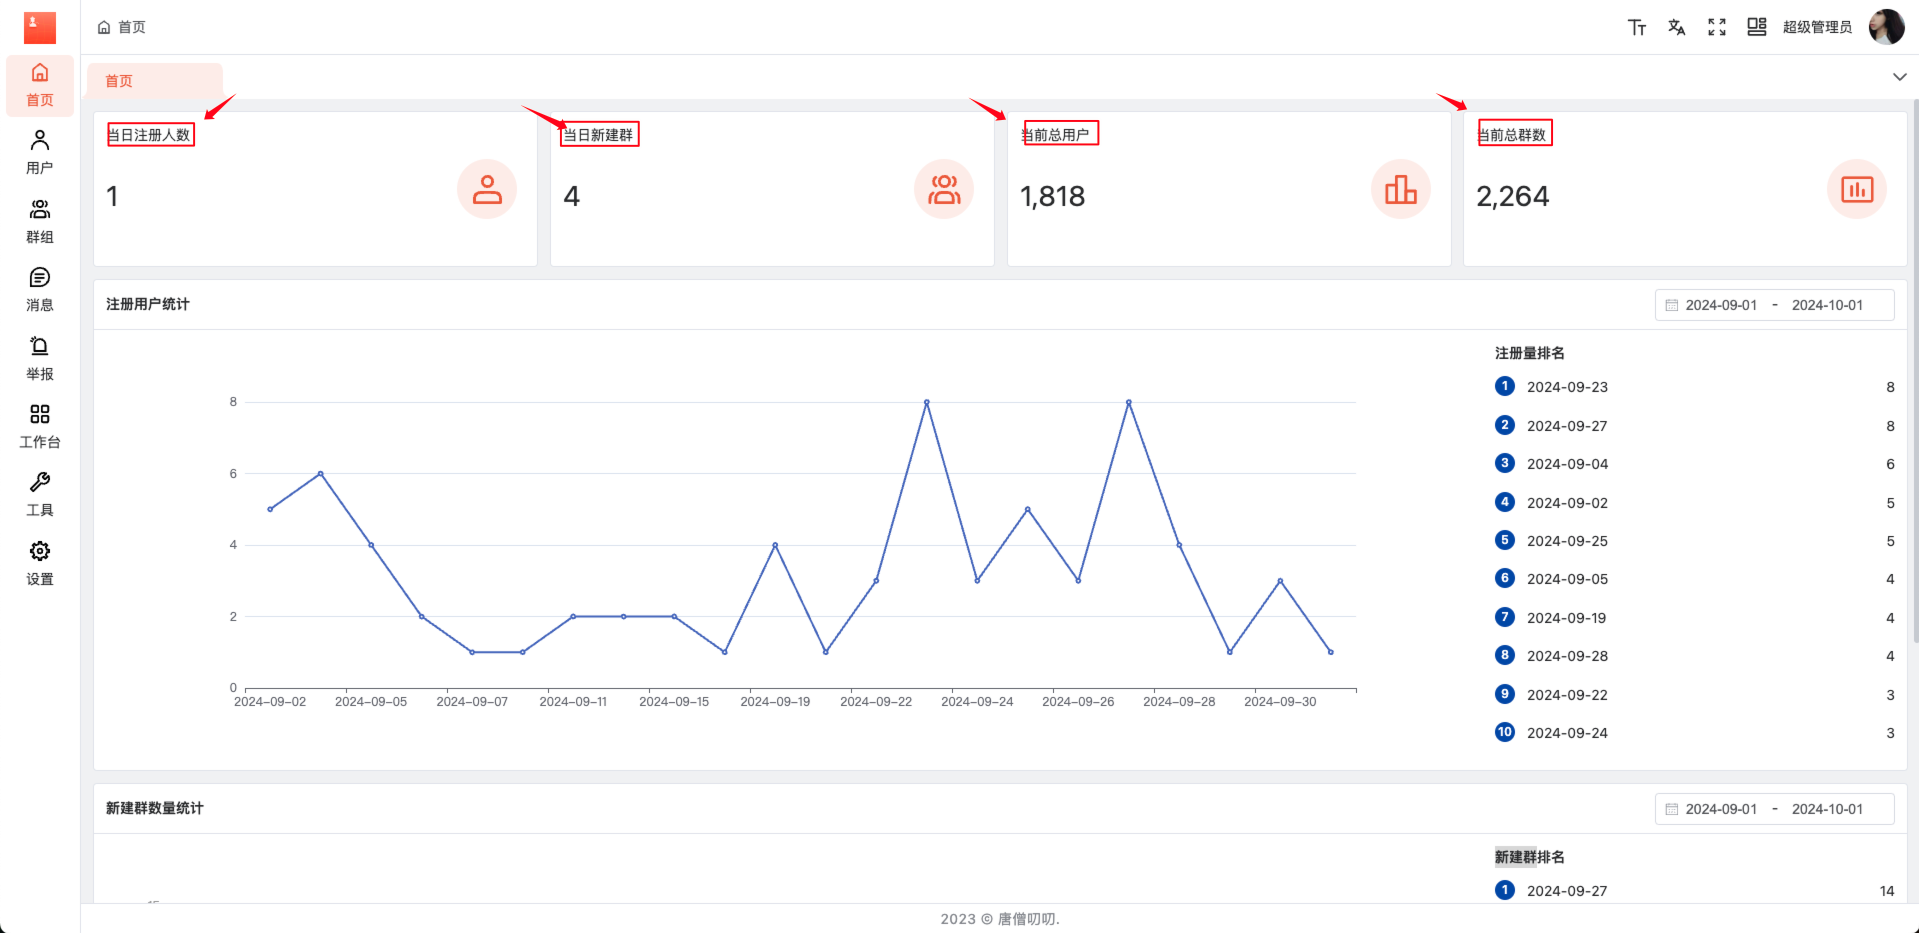Open date range picker for 新建群数量统计

pos(1774,809)
